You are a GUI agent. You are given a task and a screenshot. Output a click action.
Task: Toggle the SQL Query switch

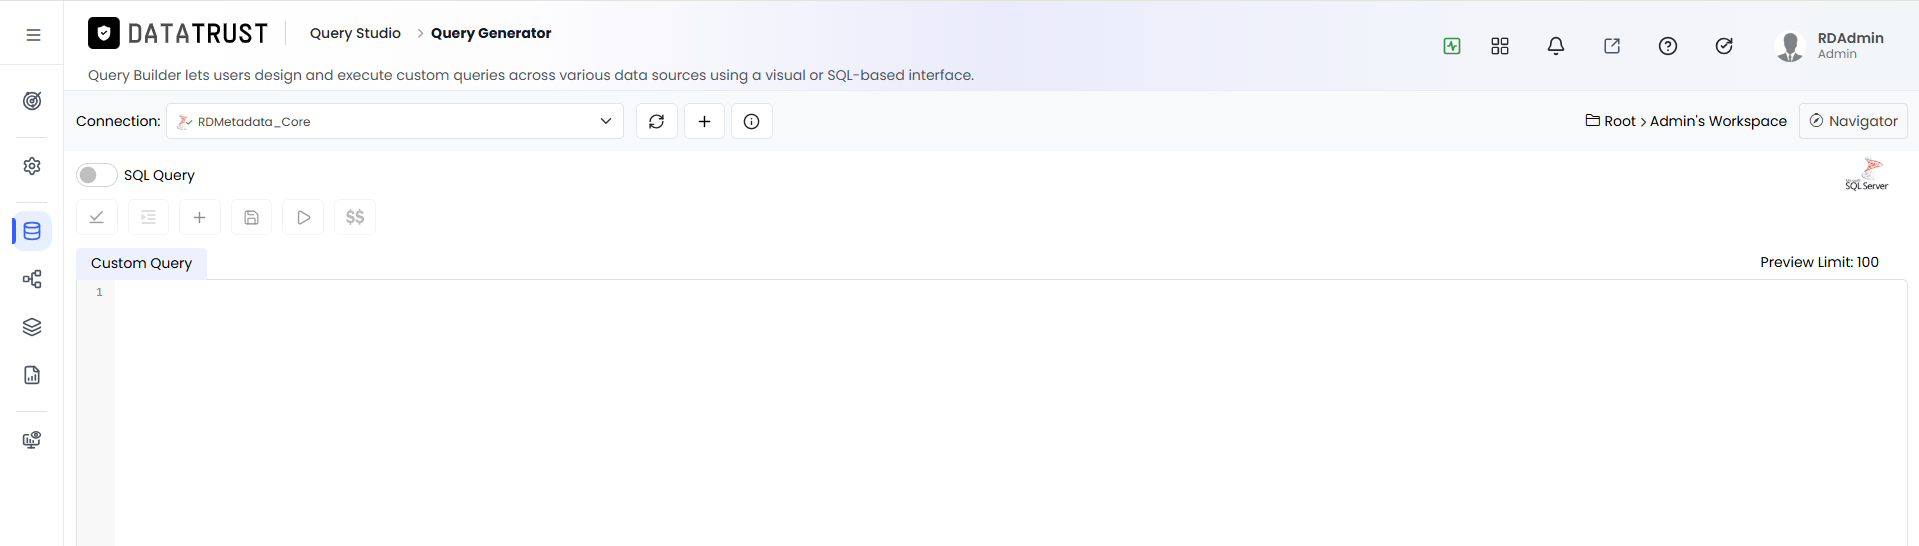(97, 175)
